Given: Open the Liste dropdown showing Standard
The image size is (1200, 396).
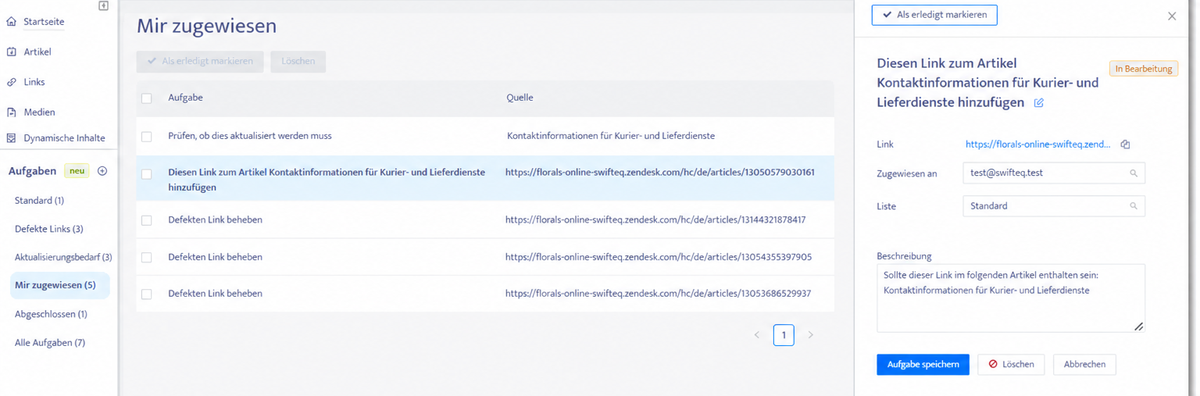Looking at the screenshot, I should (x=1055, y=206).
